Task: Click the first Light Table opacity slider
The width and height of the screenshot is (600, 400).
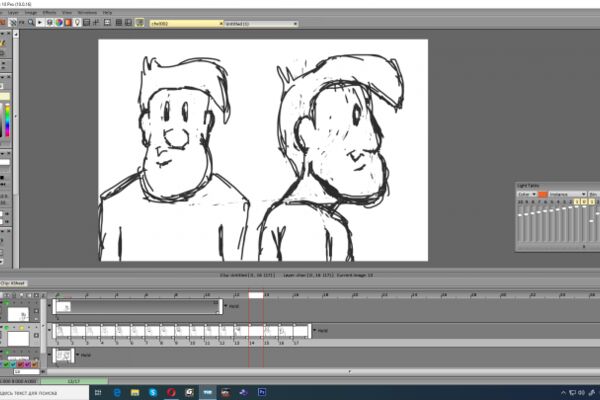Action: [520, 224]
